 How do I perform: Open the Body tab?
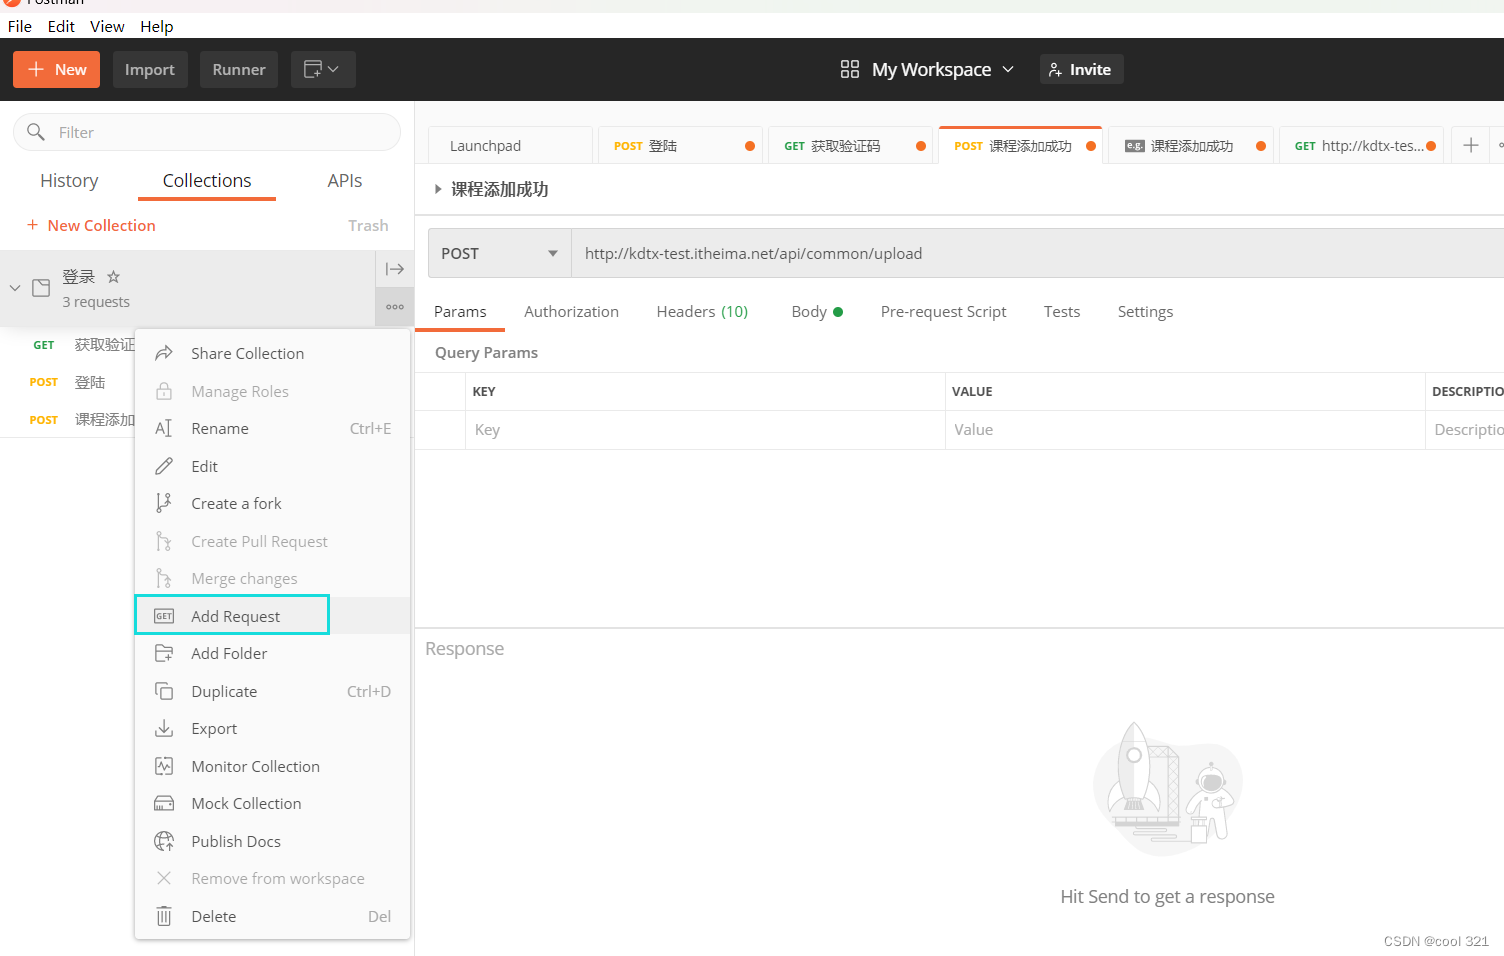coord(817,312)
